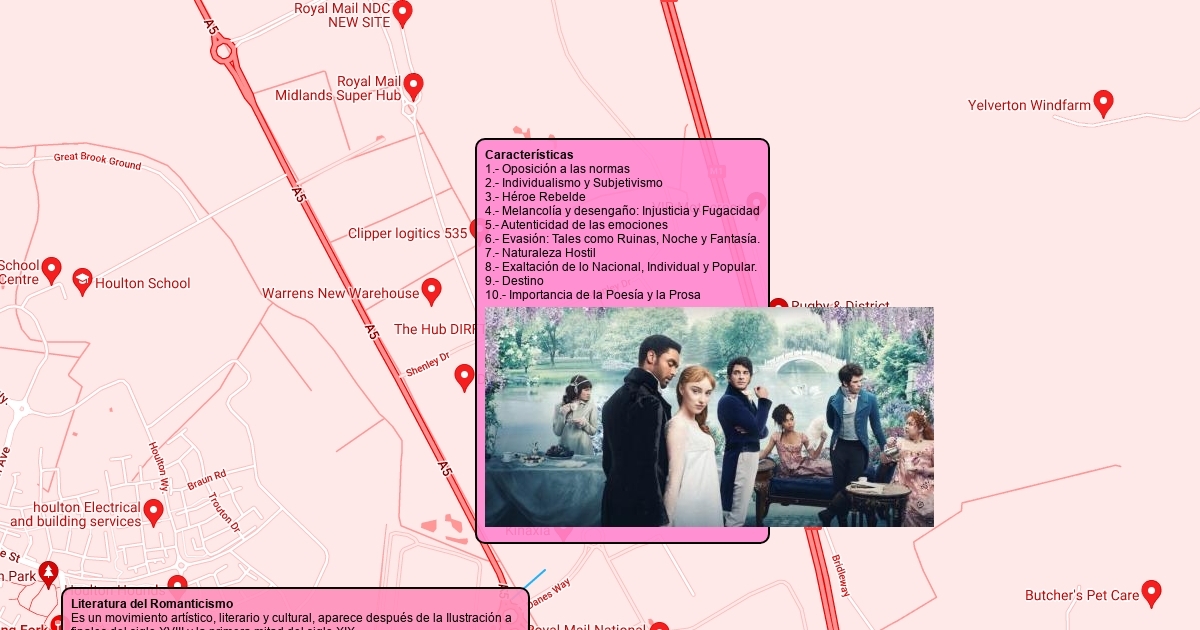
Task: Click the houlton Electrical and building services pin
Action: [x=153, y=512]
